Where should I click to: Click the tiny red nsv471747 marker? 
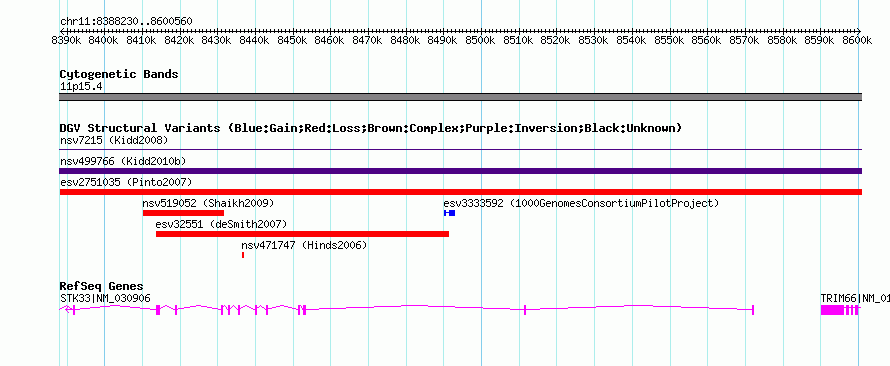pos(243,255)
